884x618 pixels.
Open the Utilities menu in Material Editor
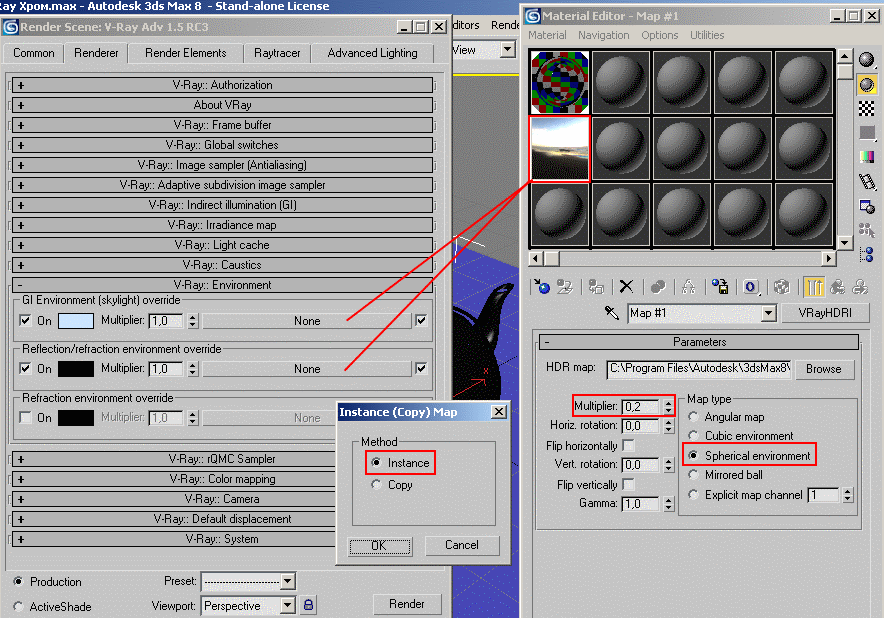pyautogui.click(x=707, y=35)
